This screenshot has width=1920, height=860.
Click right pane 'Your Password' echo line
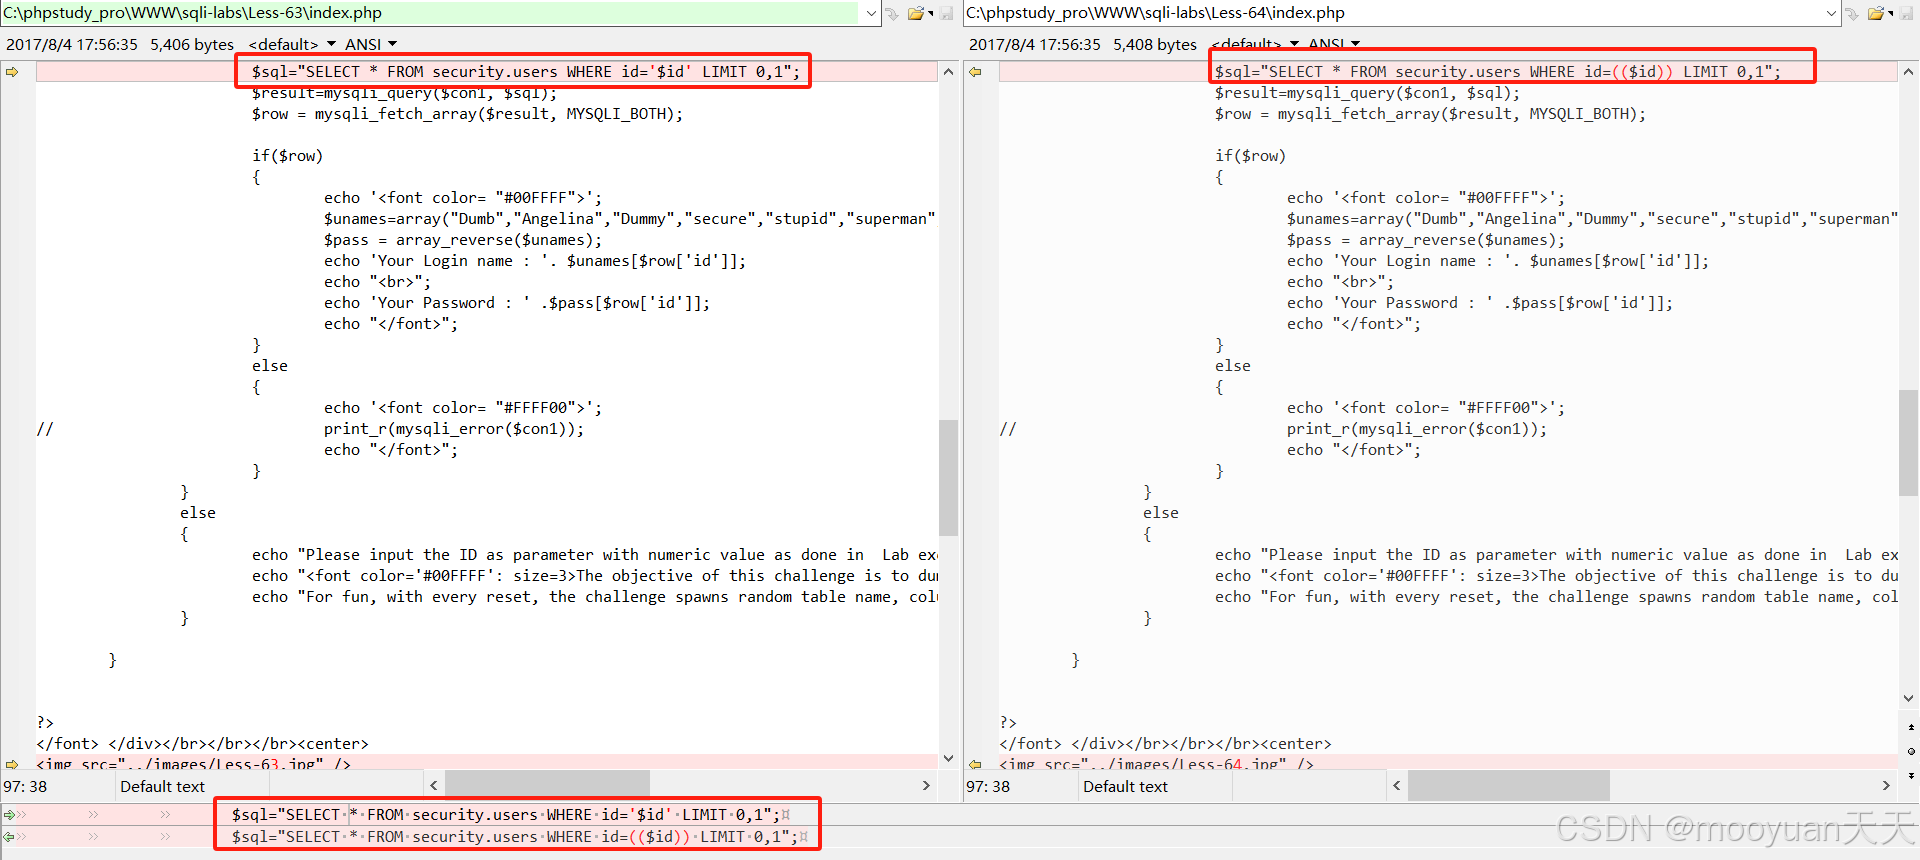coord(1480,303)
